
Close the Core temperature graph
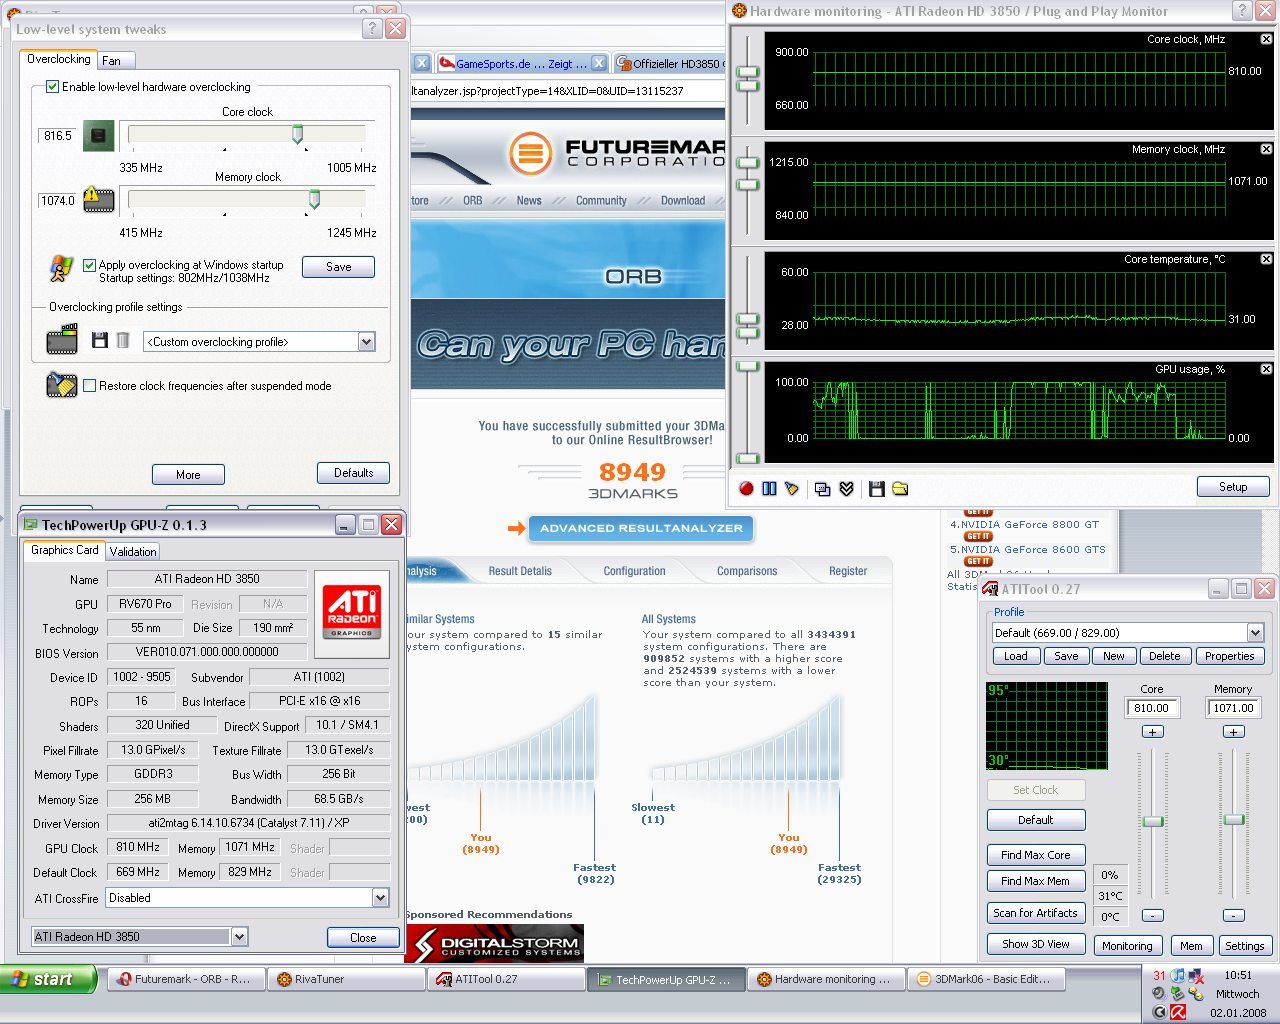(x=1266, y=259)
